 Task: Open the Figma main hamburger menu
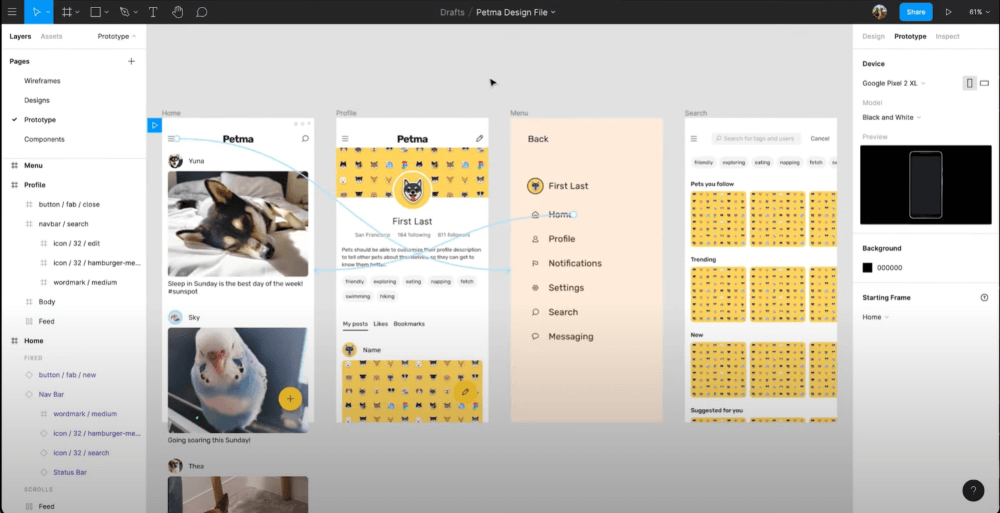click(x=11, y=11)
